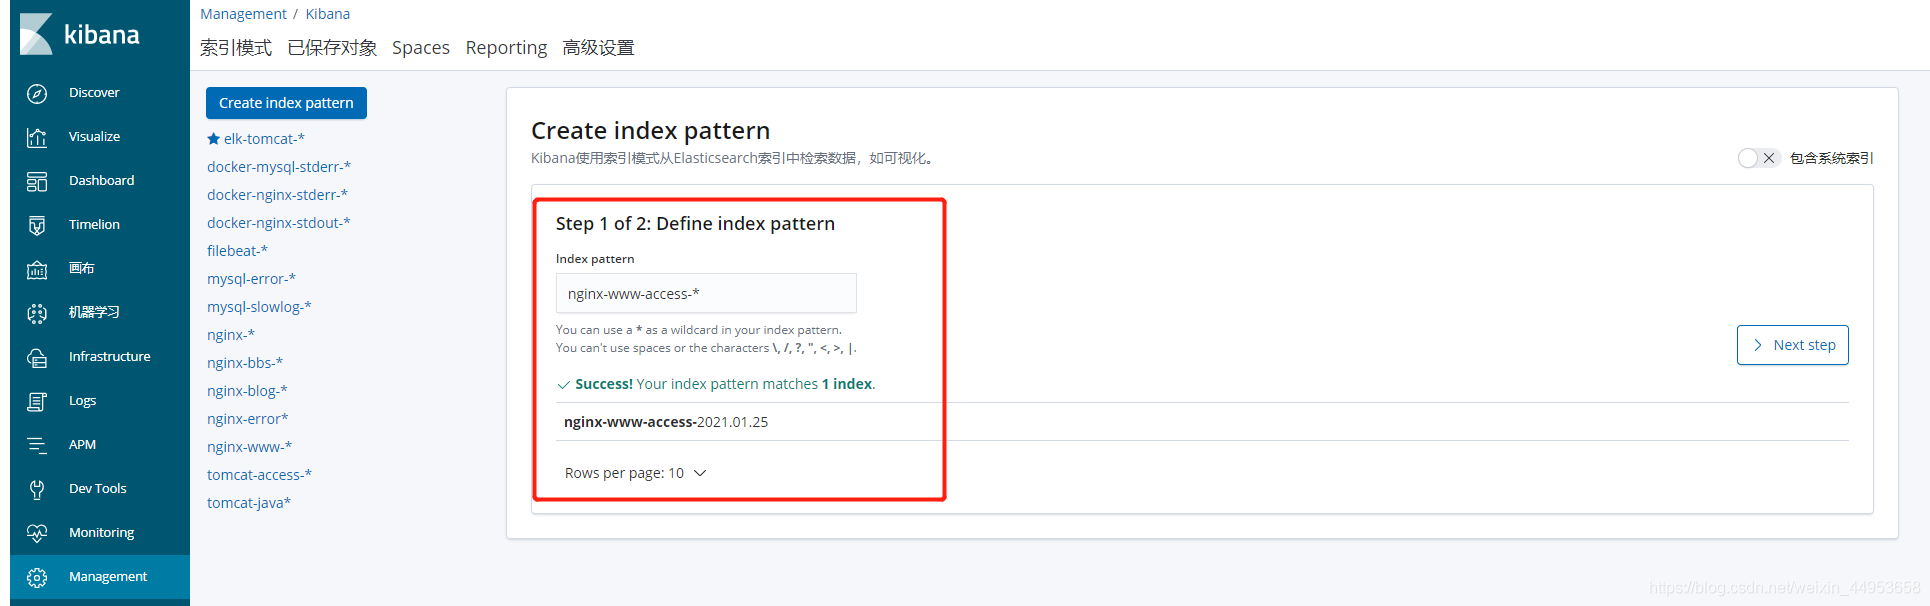Focus the Index pattern input field
The width and height of the screenshot is (1930, 606).
click(706, 293)
